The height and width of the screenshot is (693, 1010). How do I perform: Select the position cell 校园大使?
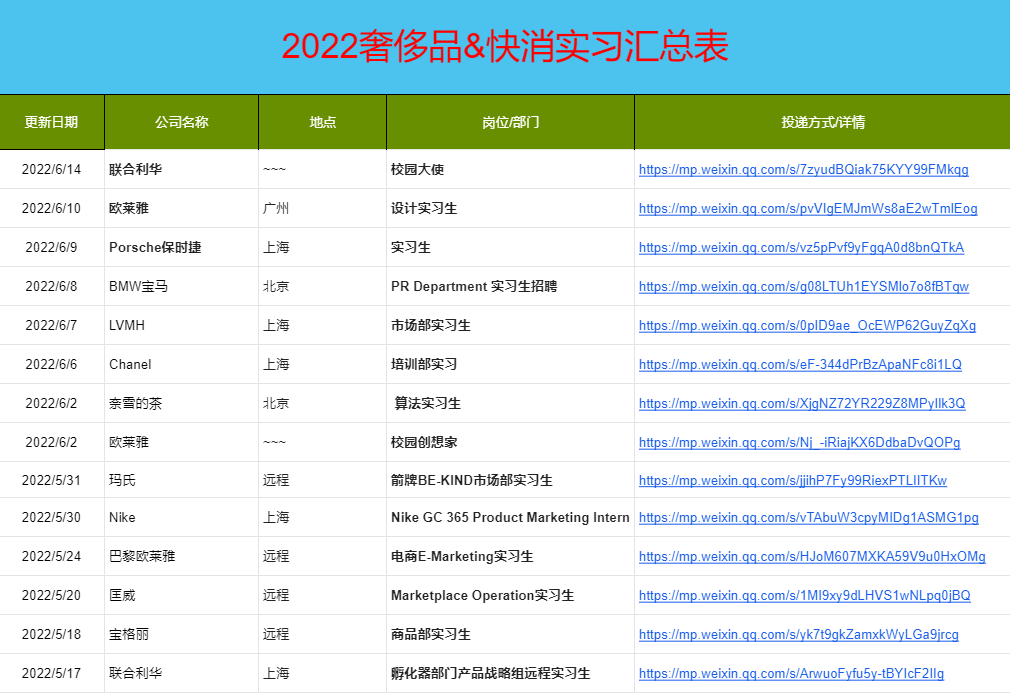coord(511,169)
